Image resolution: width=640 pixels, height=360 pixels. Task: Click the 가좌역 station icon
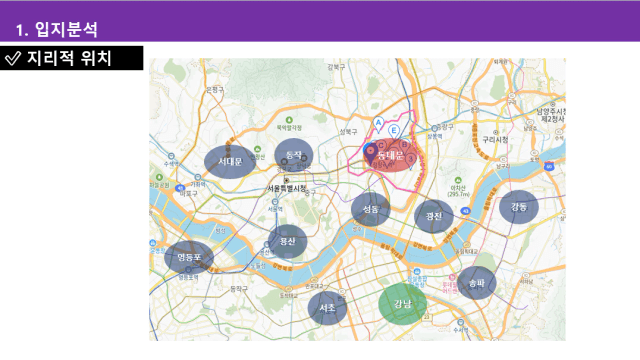tap(198, 178)
